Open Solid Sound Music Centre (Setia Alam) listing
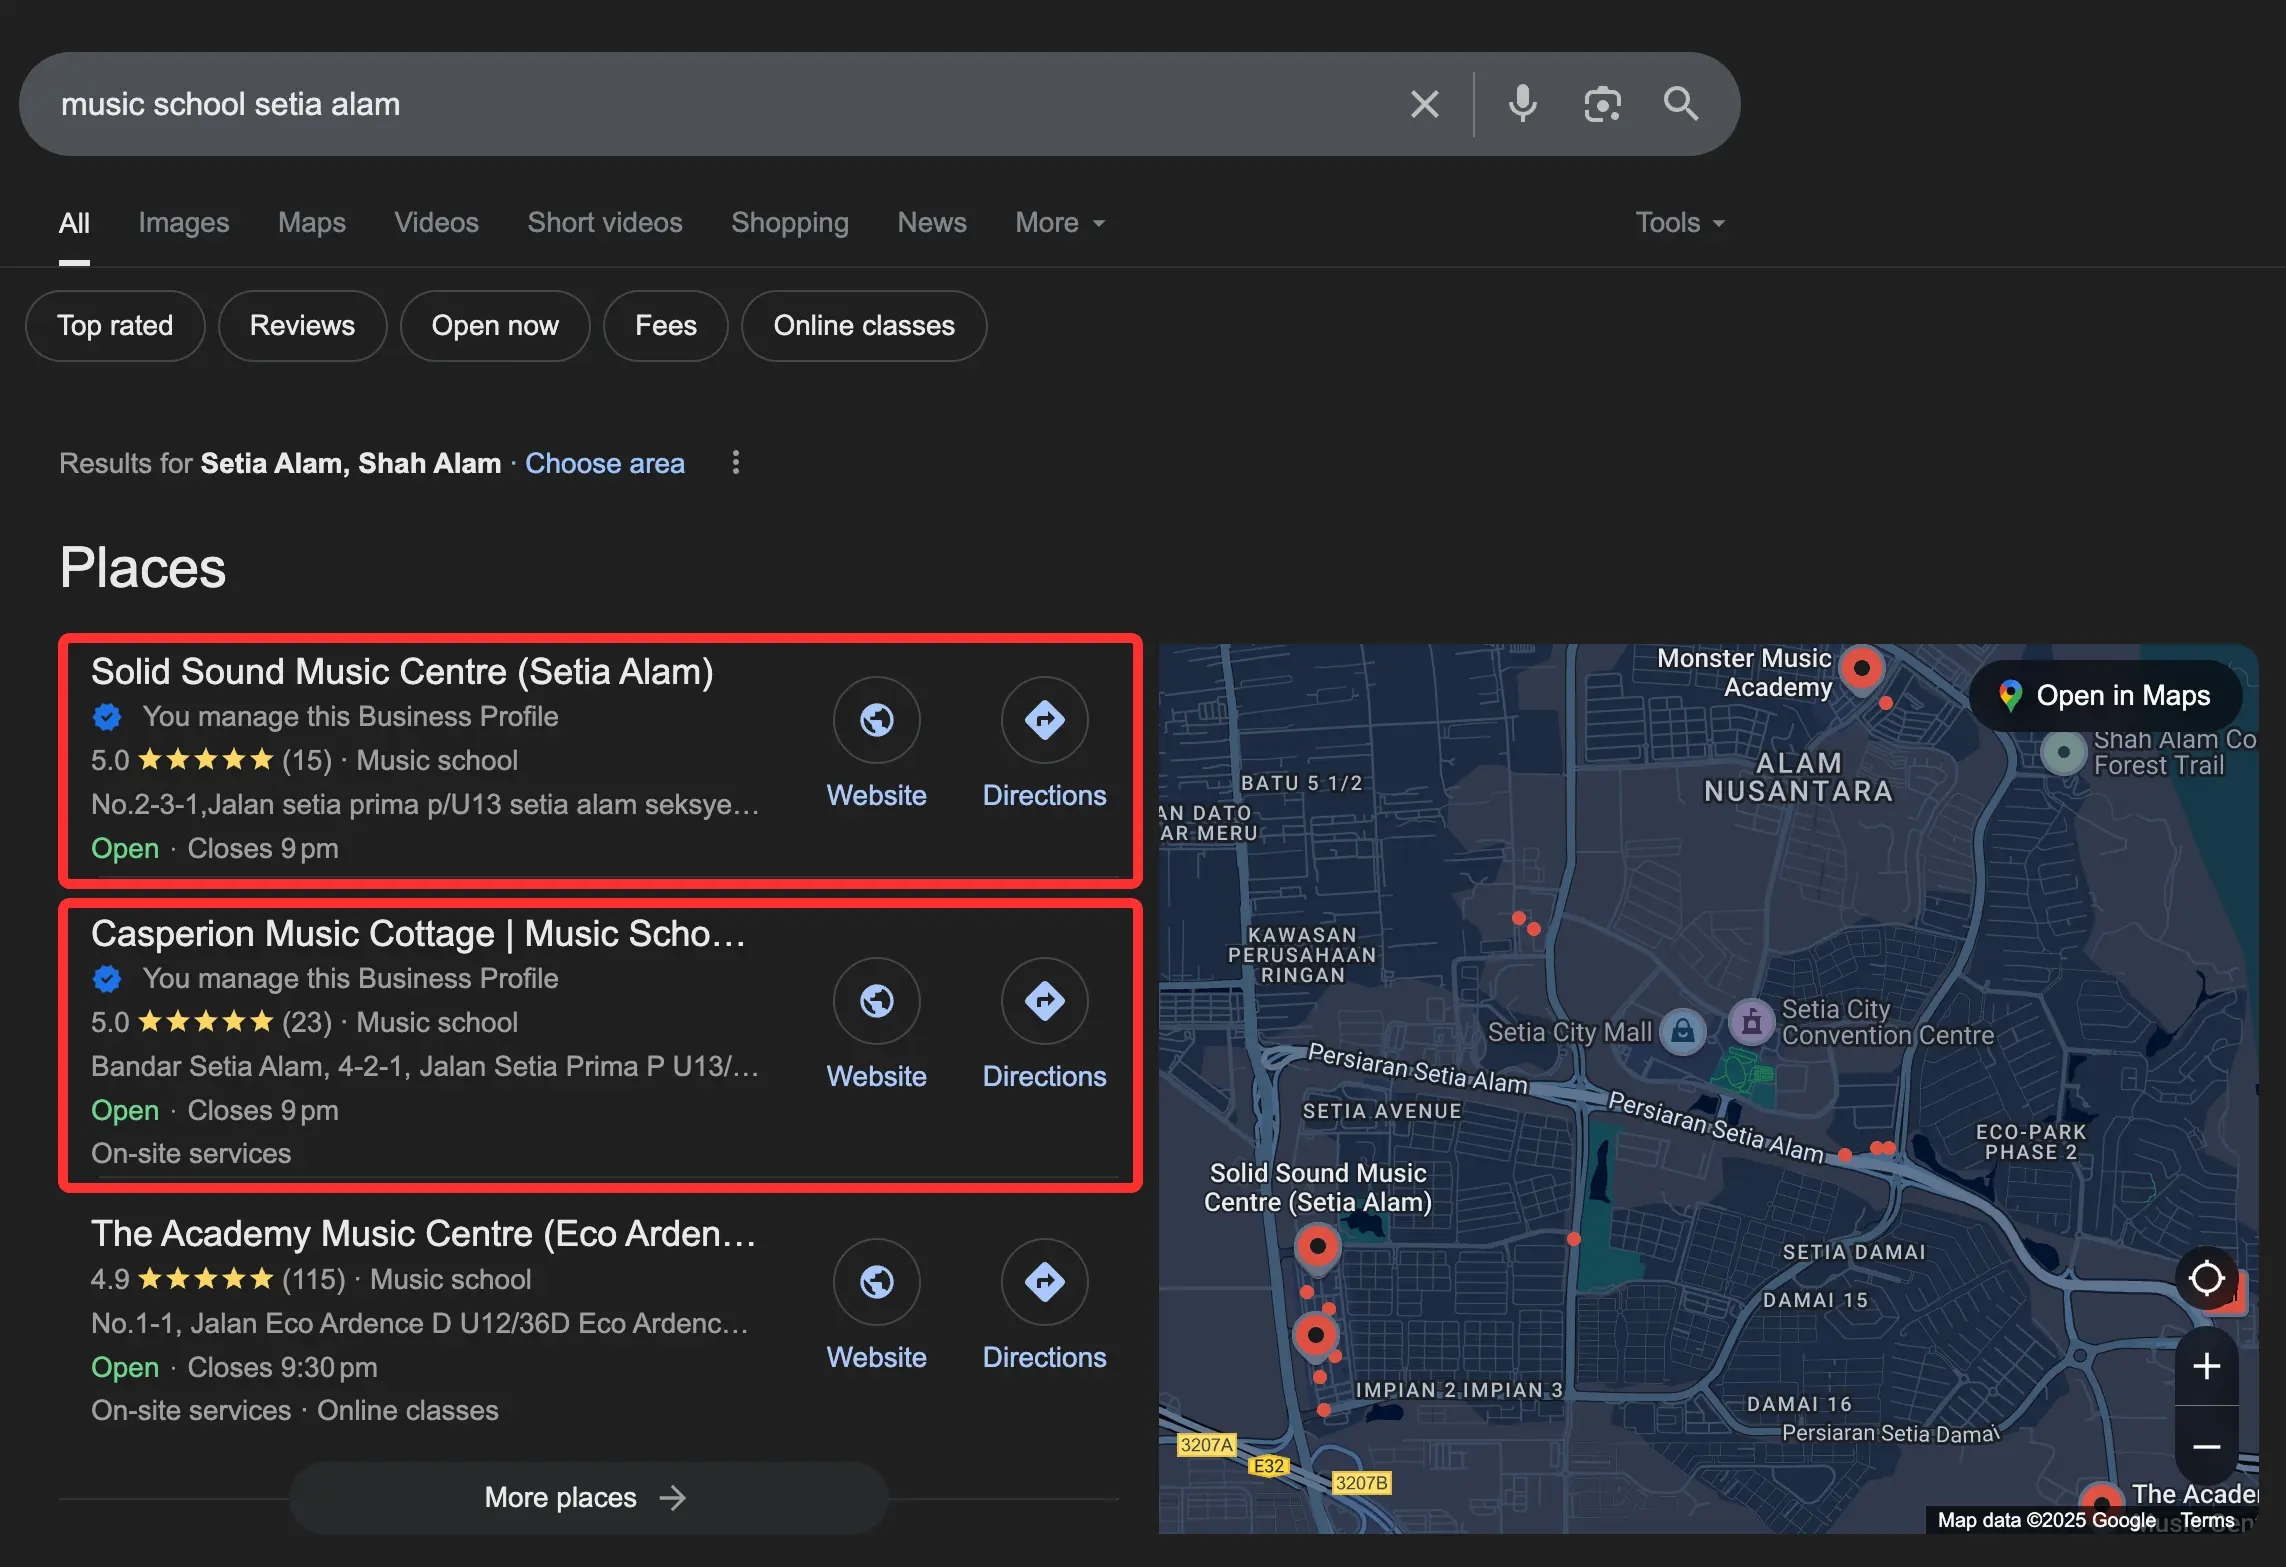Image resolution: width=2286 pixels, height=1567 pixels. [402, 672]
